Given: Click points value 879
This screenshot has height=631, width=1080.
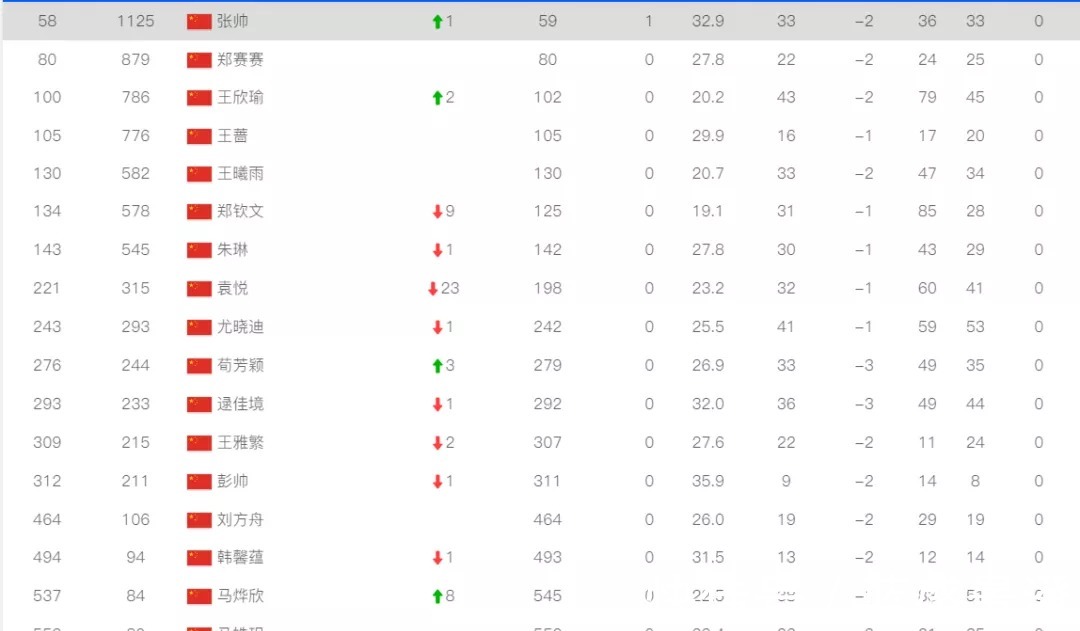Looking at the screenshot, I should click(x=136, y=60).
